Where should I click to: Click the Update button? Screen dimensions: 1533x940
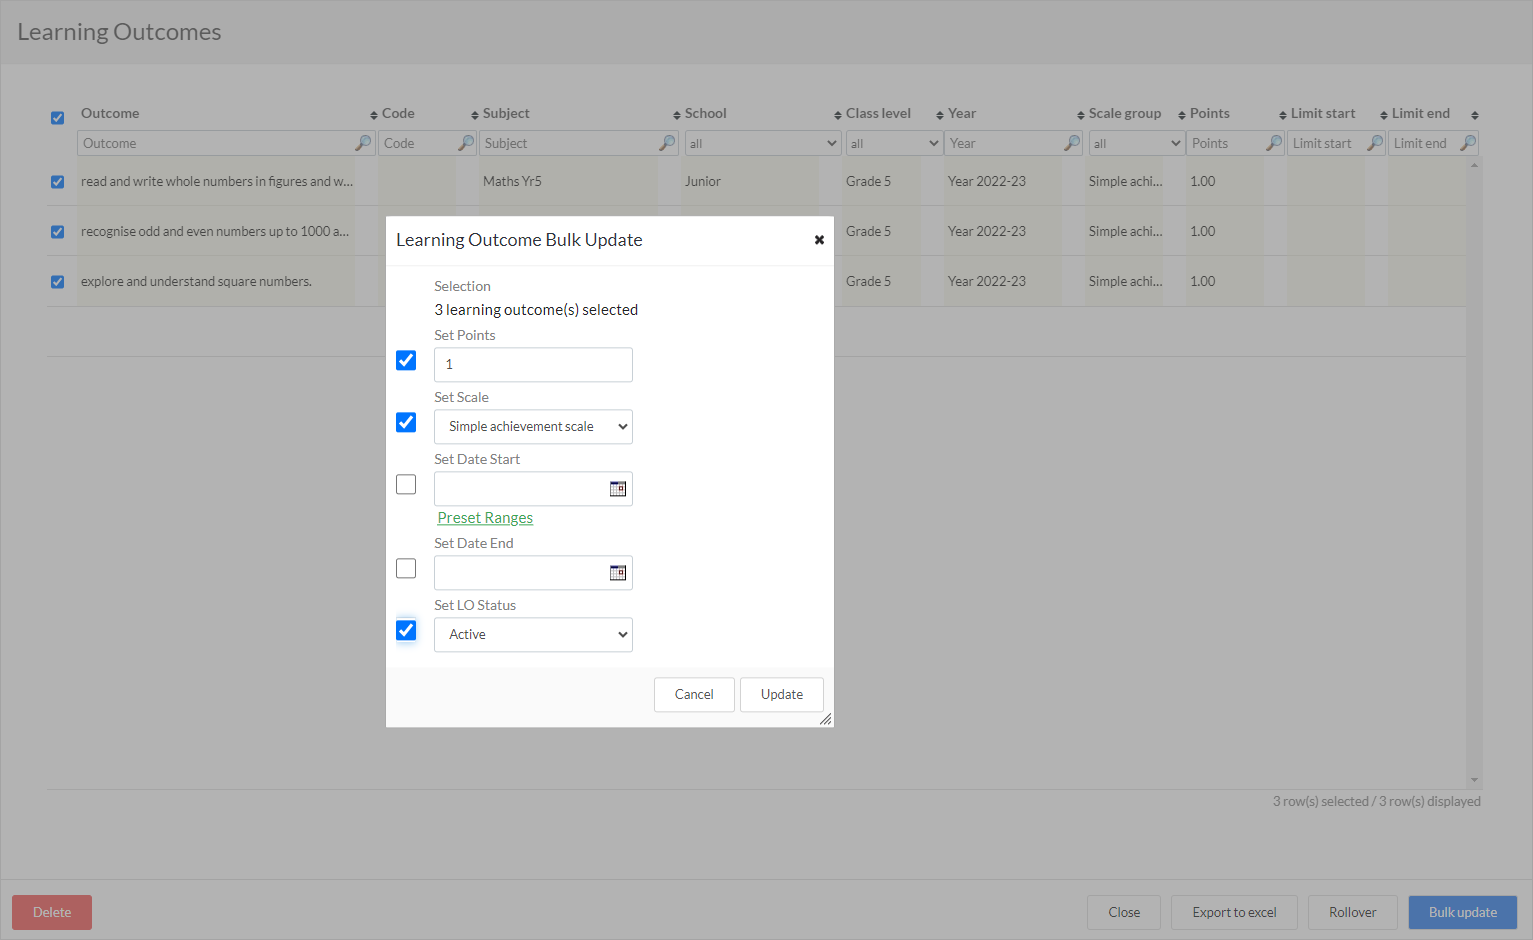click(782, 695)
